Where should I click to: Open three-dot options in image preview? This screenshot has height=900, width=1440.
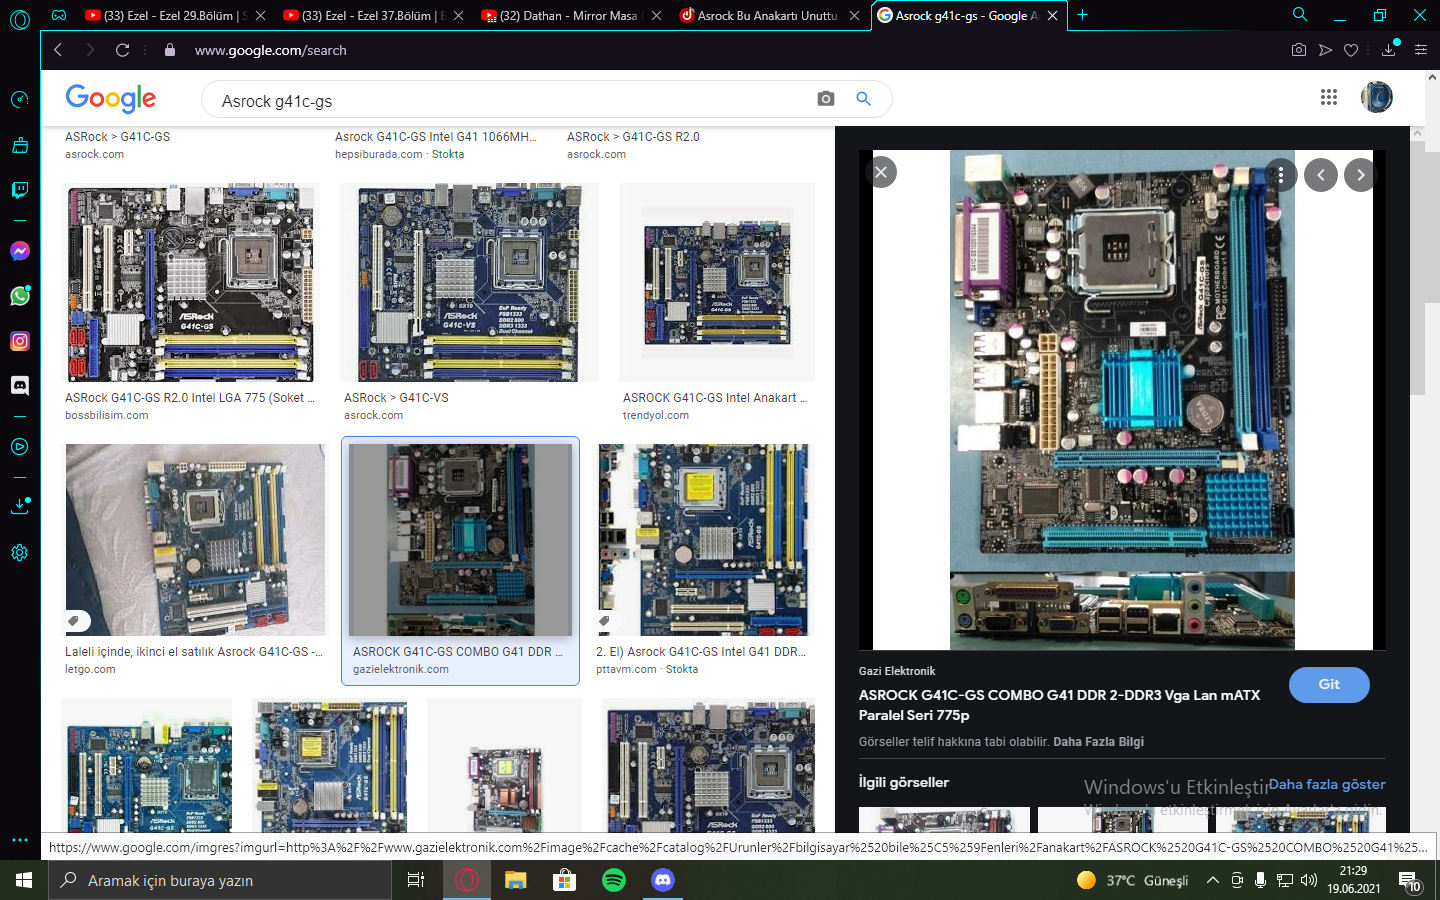1280,175
